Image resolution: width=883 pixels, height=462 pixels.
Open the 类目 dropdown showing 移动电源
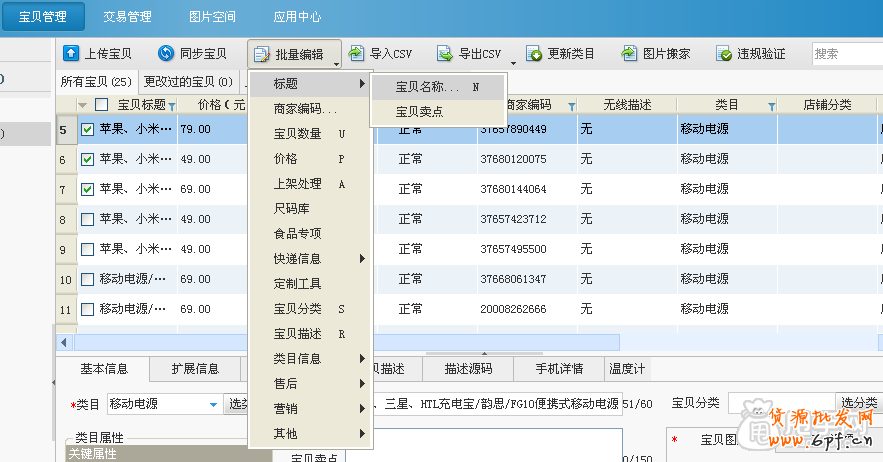pos(214,404)
